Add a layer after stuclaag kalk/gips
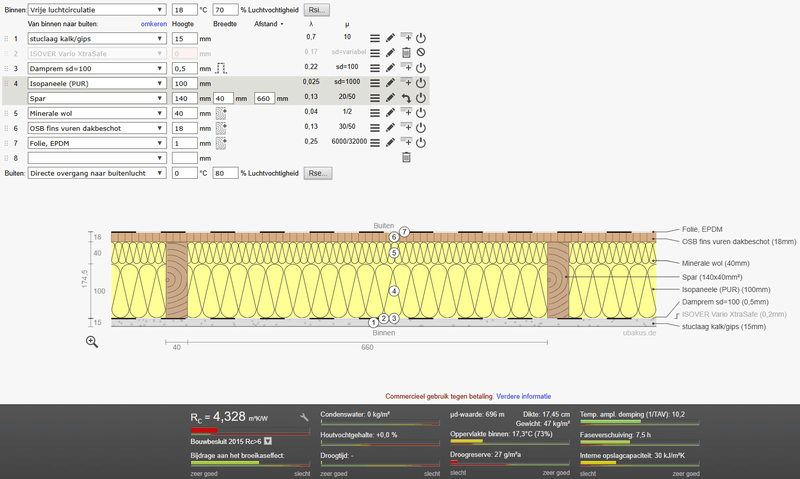The width and height of the screenshot is (800, 479). coord(406,37)
